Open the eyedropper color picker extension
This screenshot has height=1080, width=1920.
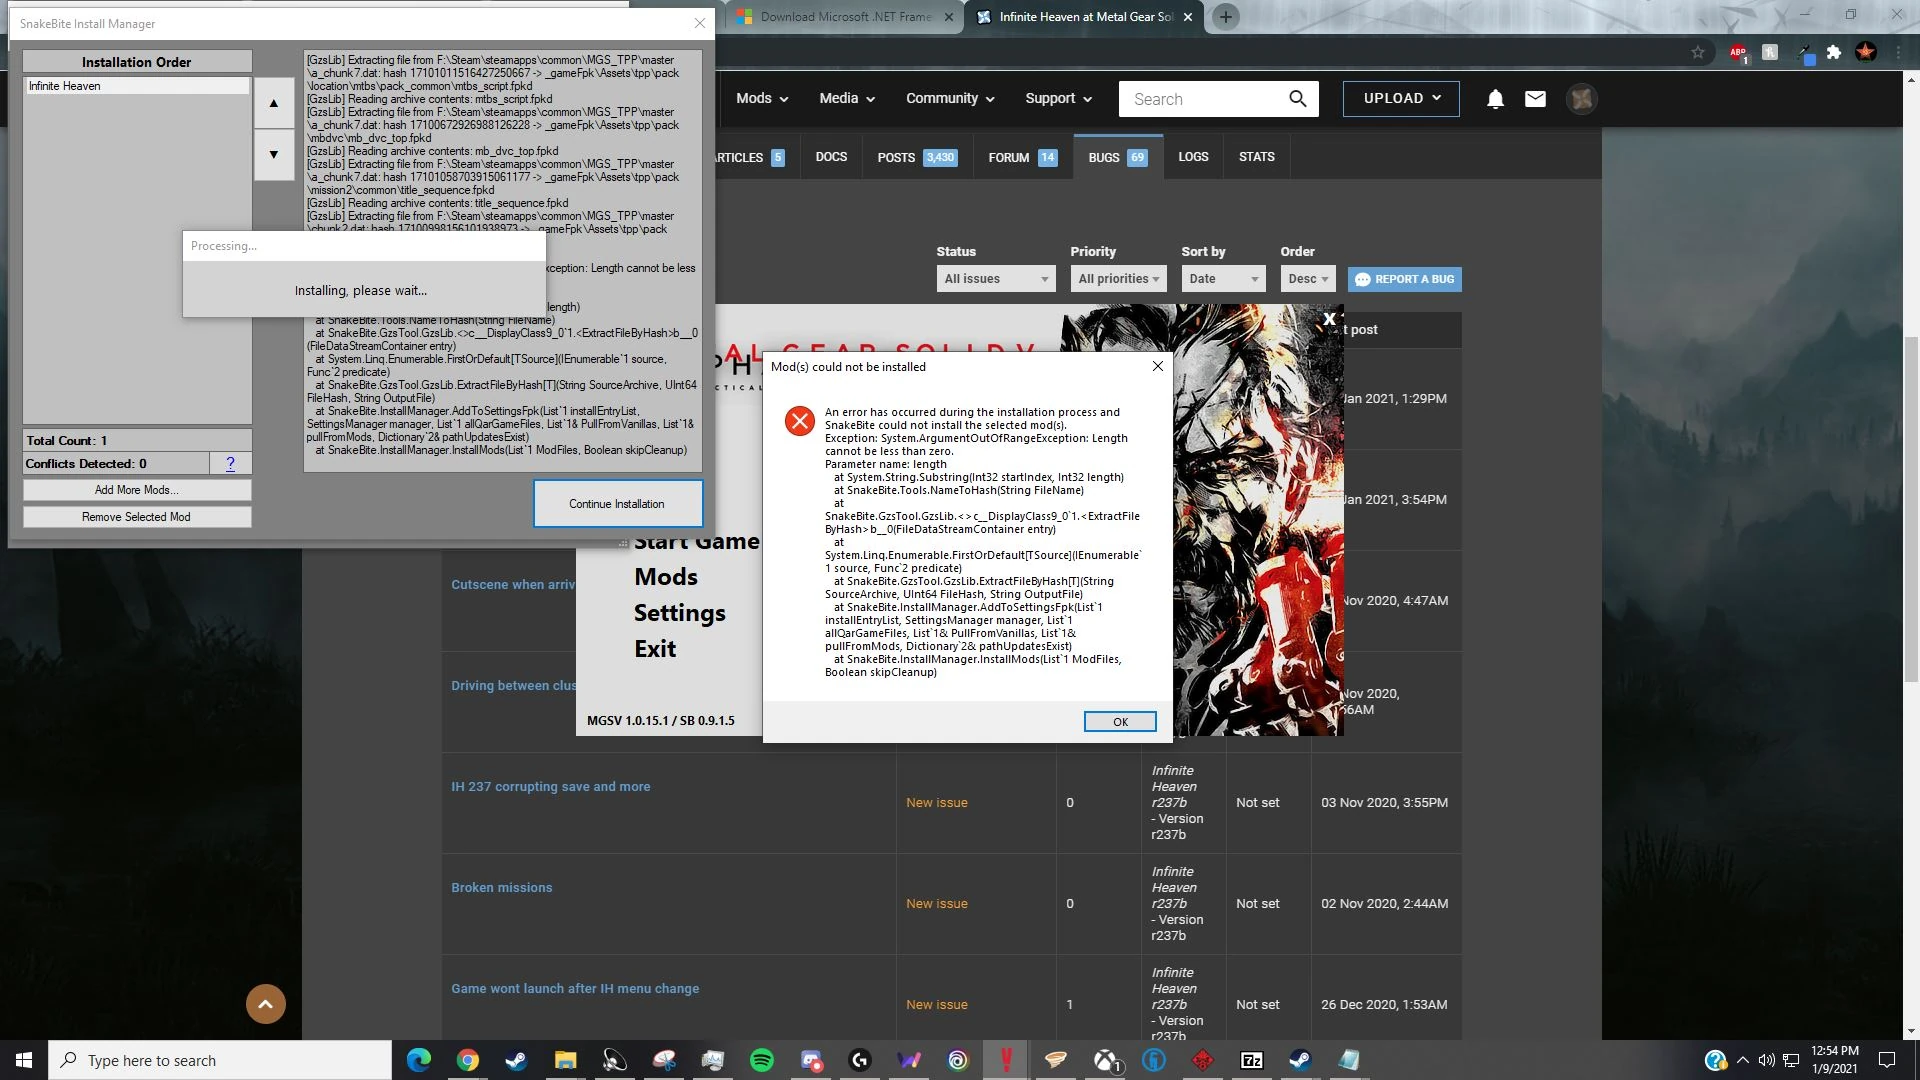coord(1803,53)
